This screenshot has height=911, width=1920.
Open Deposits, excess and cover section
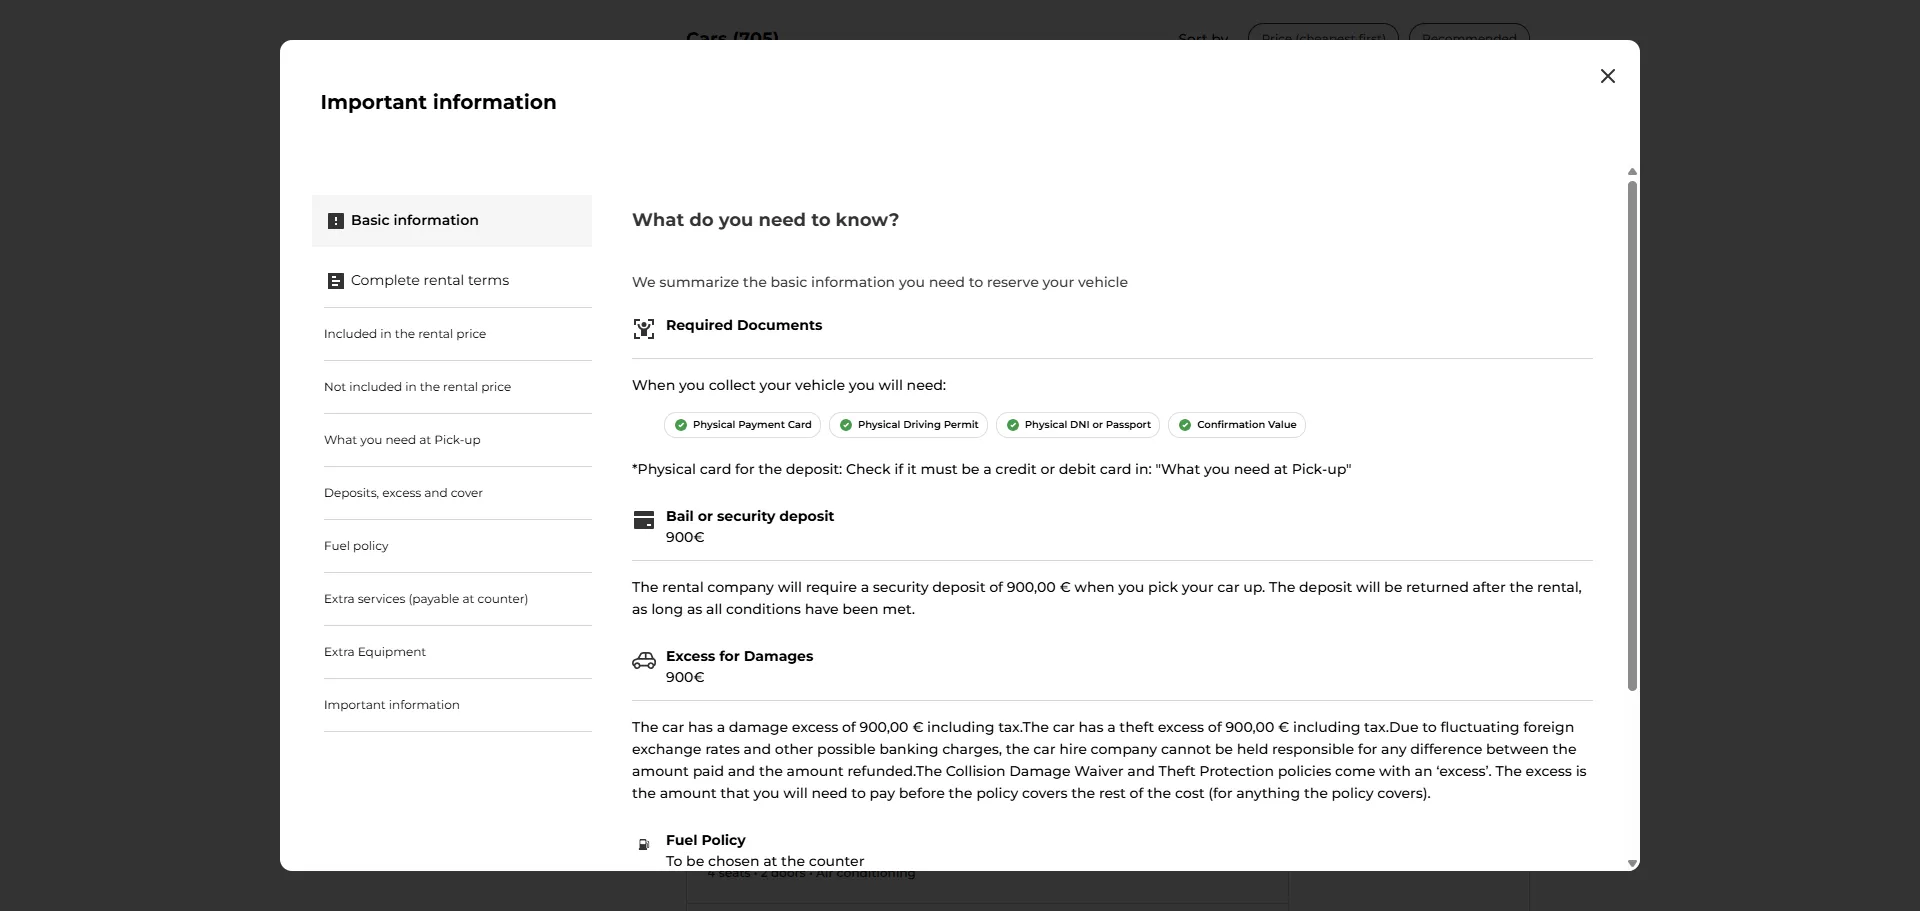click(403, 493)
